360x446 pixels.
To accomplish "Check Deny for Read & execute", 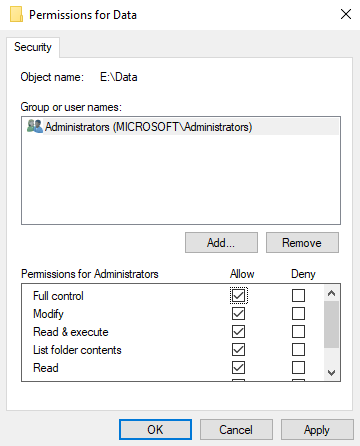I will [x=298, y=332].
